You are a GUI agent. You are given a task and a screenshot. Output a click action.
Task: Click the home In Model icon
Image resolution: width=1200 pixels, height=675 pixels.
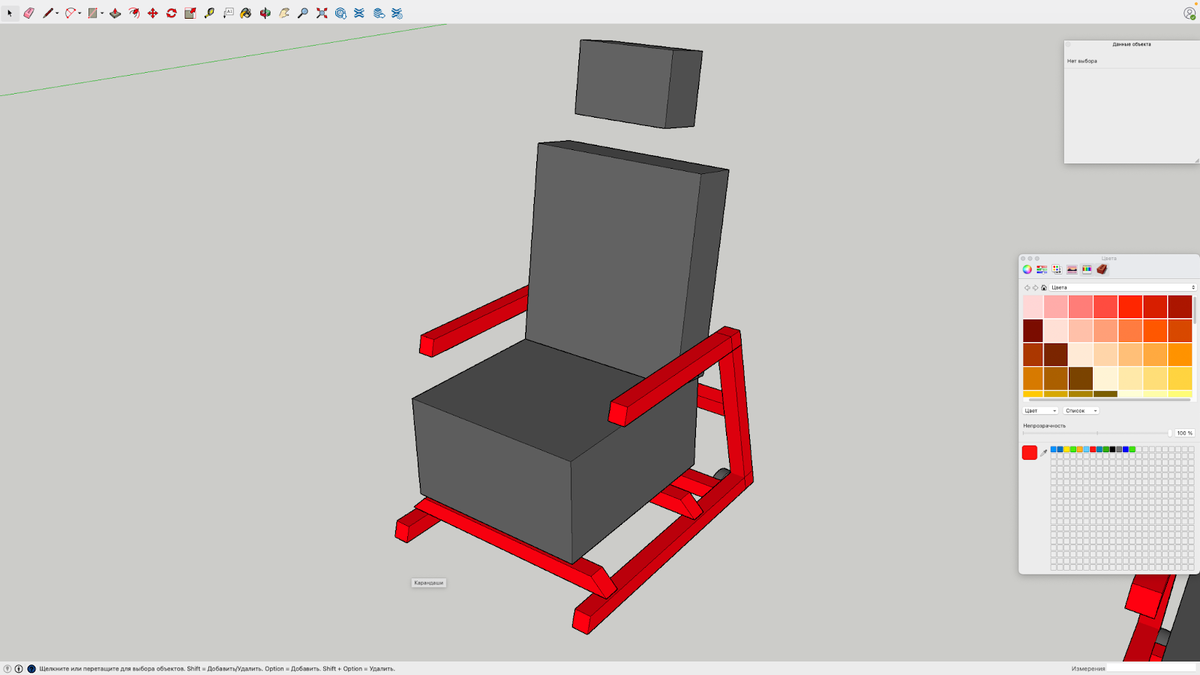tap(1044, 287)
